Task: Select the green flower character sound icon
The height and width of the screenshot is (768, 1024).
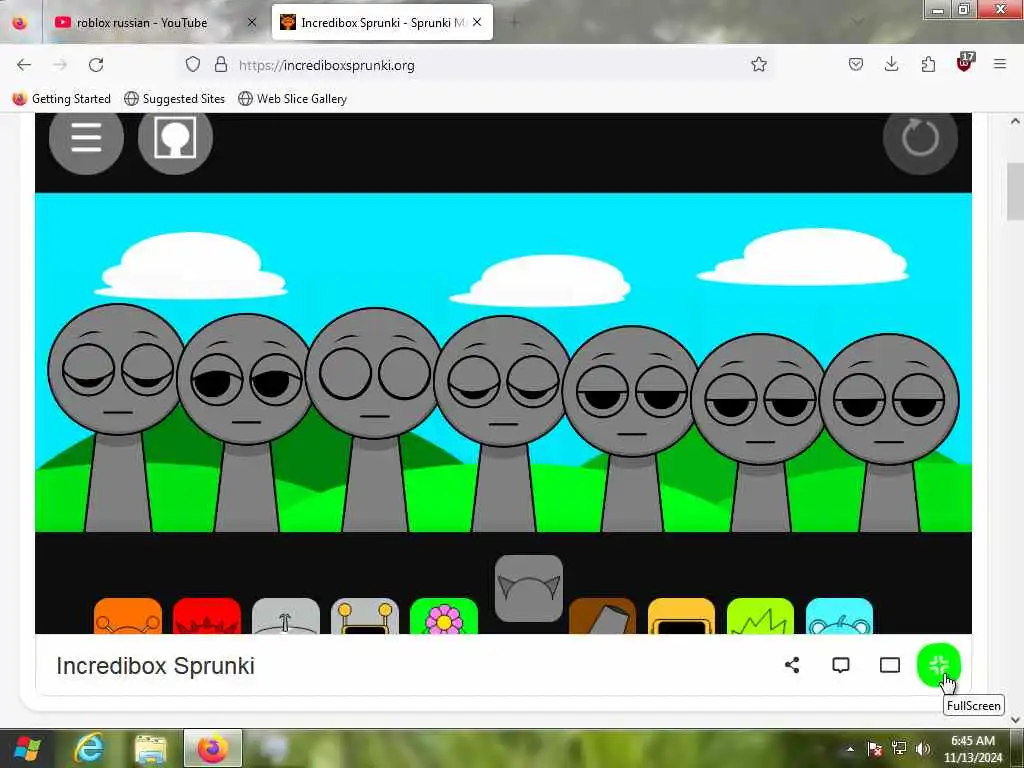Action: click(444, 616)
